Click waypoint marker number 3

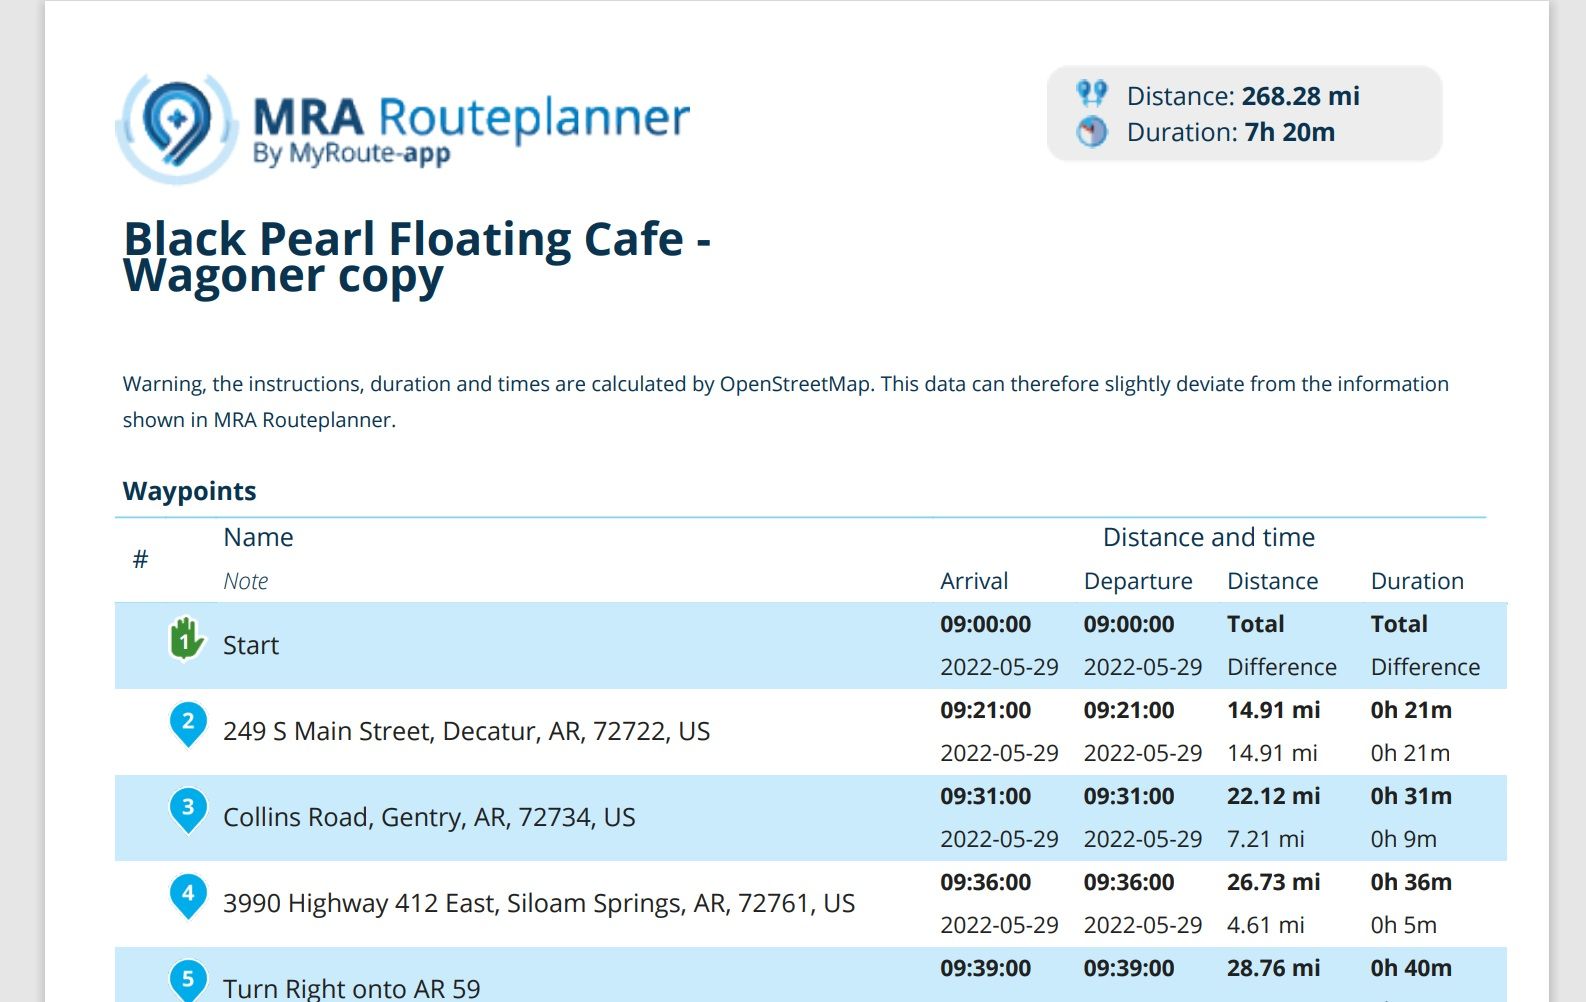click(188, 811)
